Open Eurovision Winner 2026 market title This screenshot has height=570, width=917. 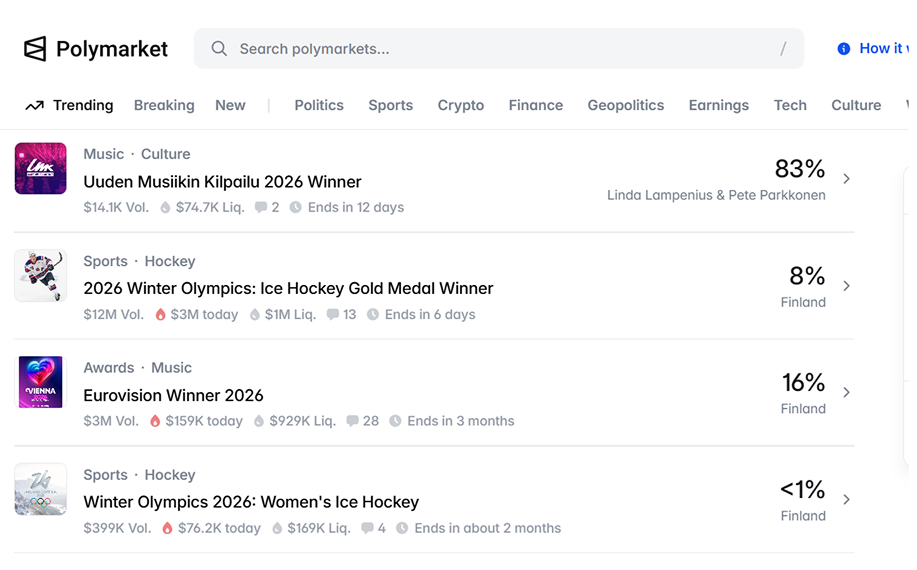[173, 395]
